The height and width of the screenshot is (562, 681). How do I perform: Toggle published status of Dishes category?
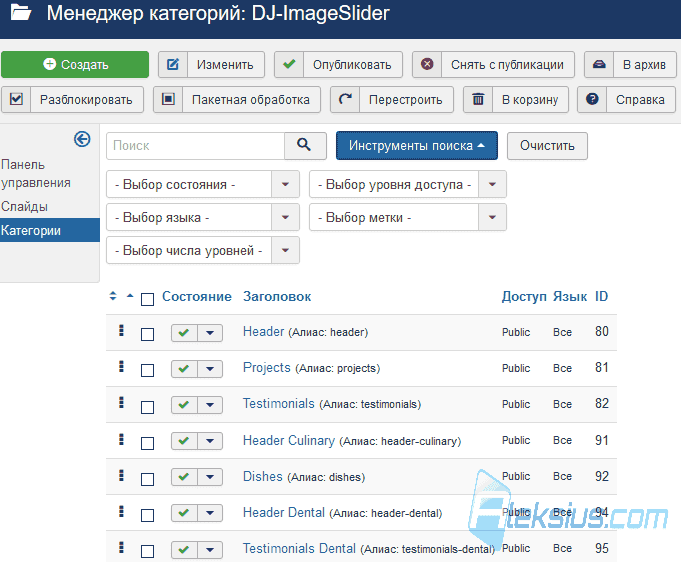pyautogui.click(x=184, y=477)
